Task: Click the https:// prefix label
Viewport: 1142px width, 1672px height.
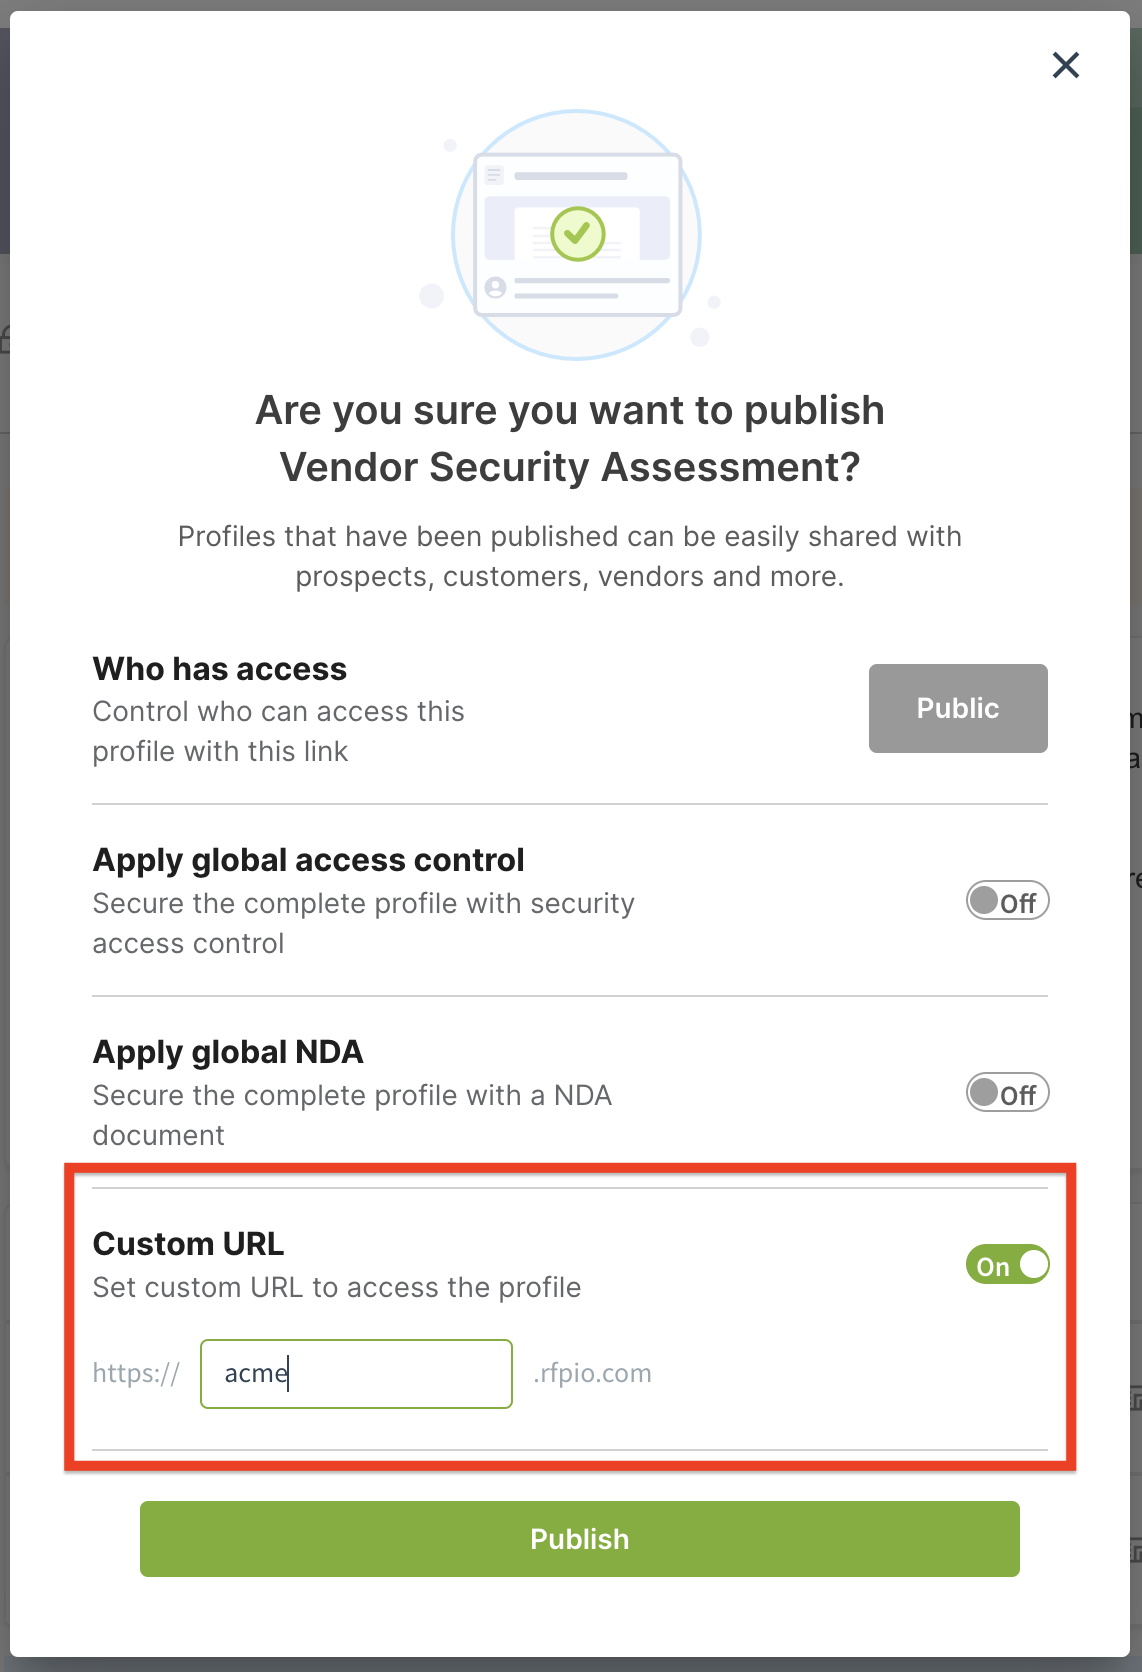Action: pyautogui.click(x=136, y=1373)
